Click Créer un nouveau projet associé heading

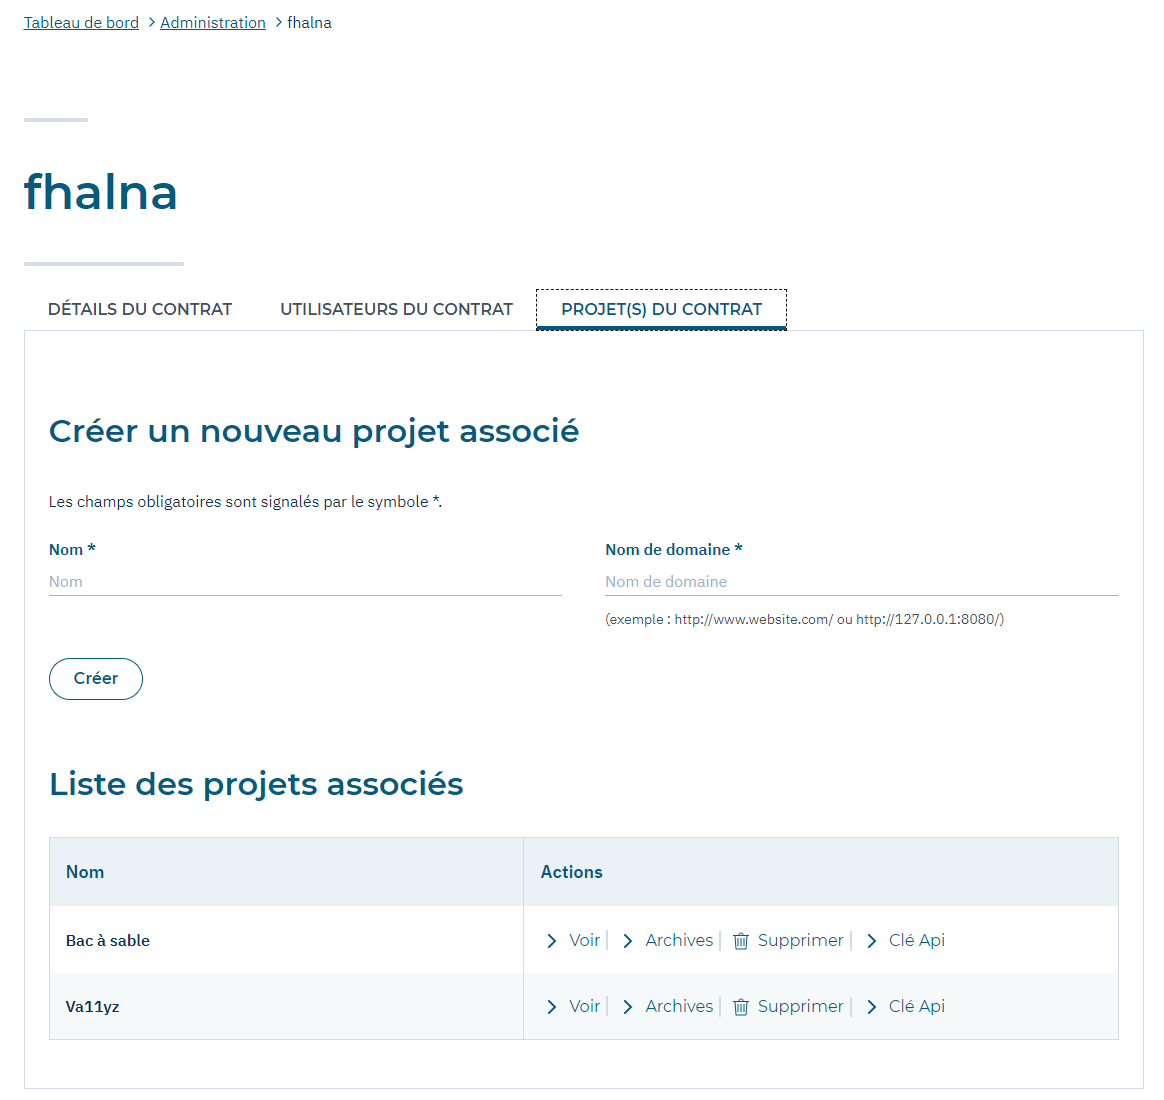(313, 431)
